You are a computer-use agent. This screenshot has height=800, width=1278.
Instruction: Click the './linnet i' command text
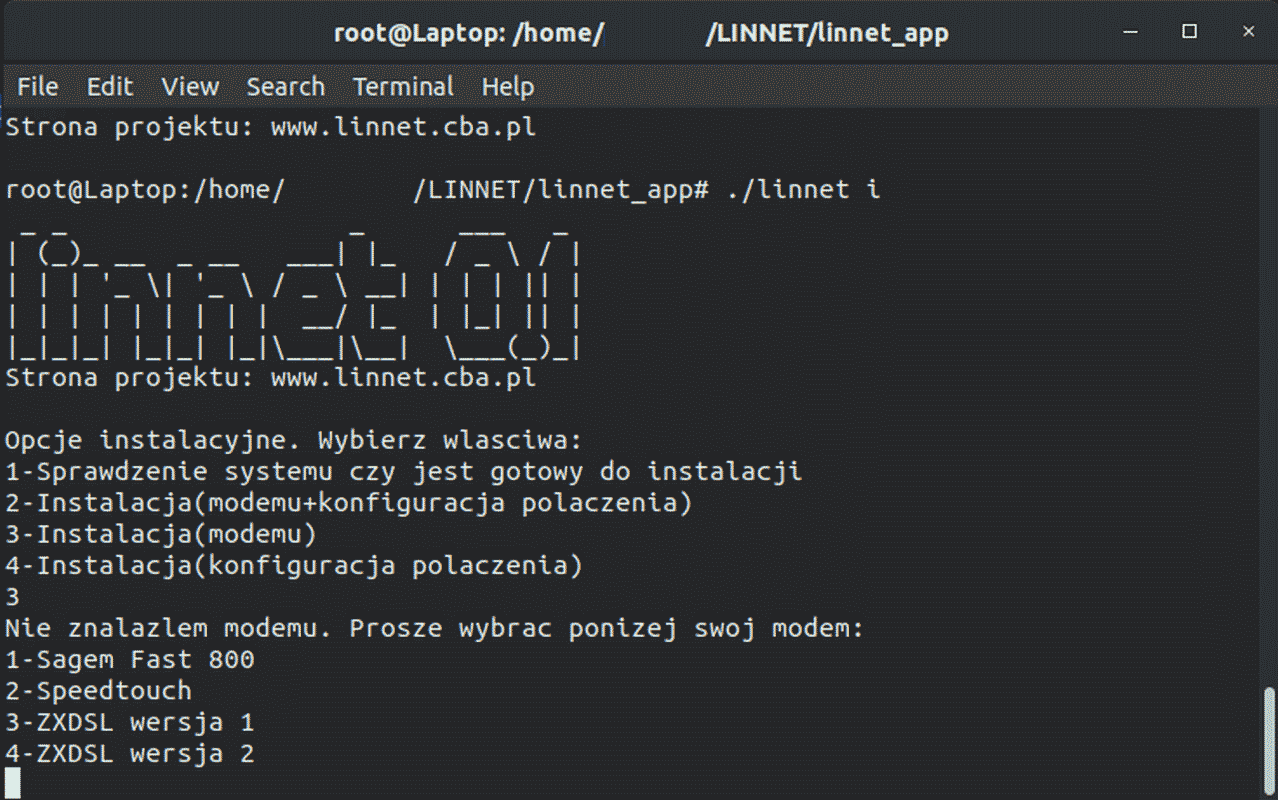[803, 189]
